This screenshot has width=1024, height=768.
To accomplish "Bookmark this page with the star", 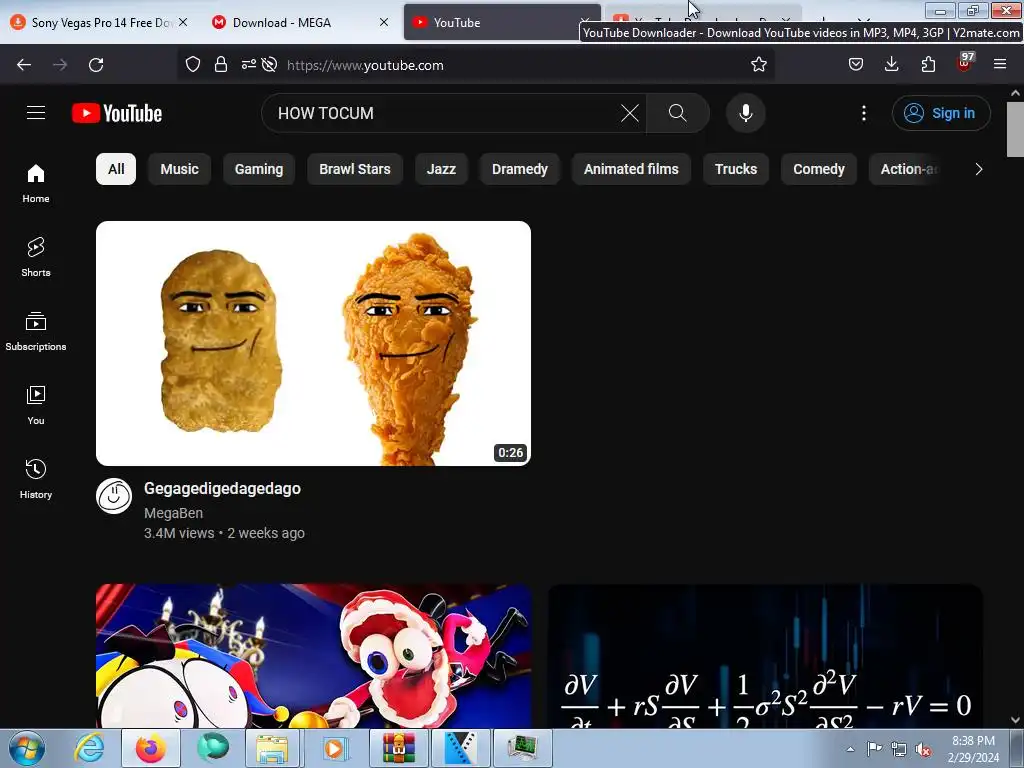I will pos(758,65).
